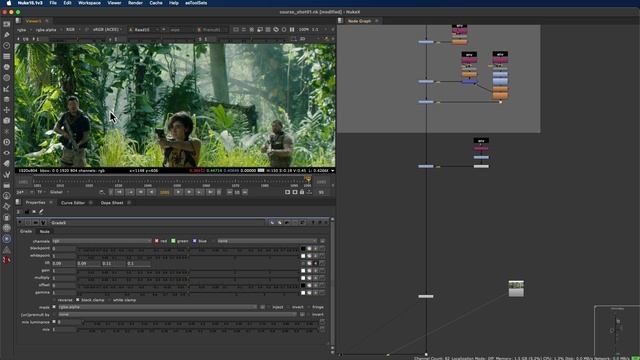The width and height of the screenshot is (640, 360).
Task: Click the Grade6 node name field
Action: pyautogui.click(x=157, y=223)
